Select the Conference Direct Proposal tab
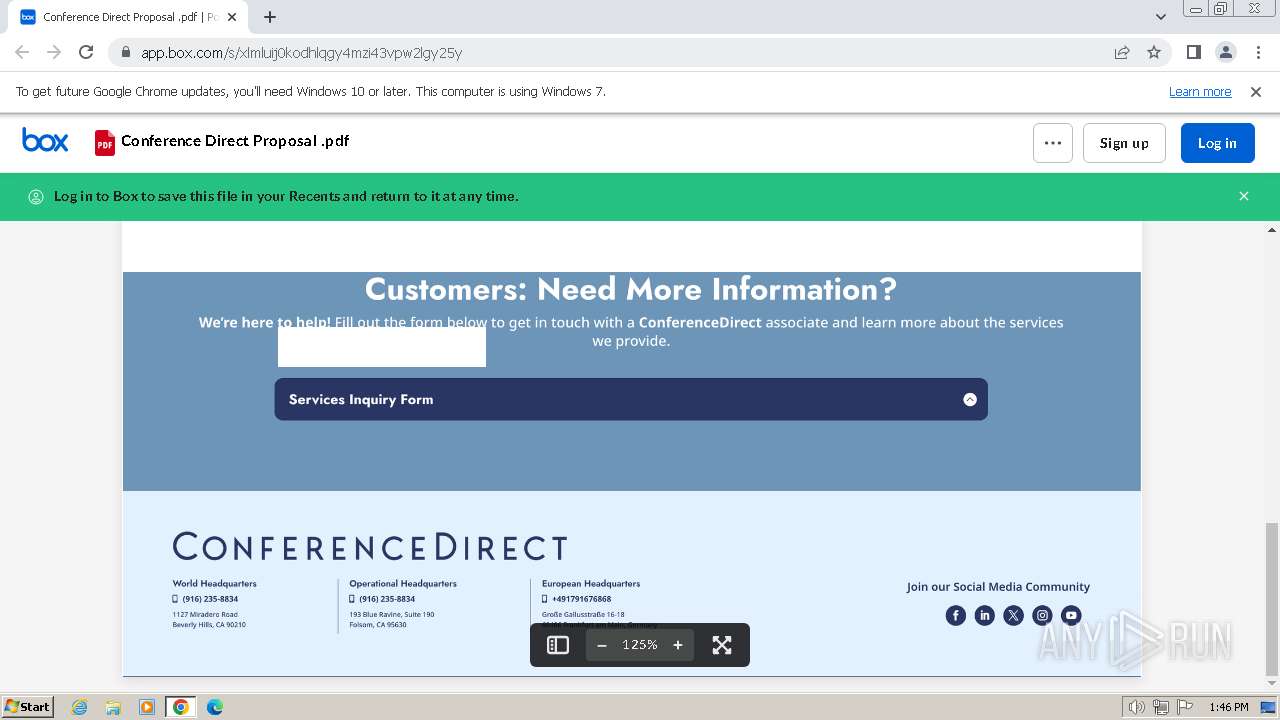 click(x=128, y=17)
